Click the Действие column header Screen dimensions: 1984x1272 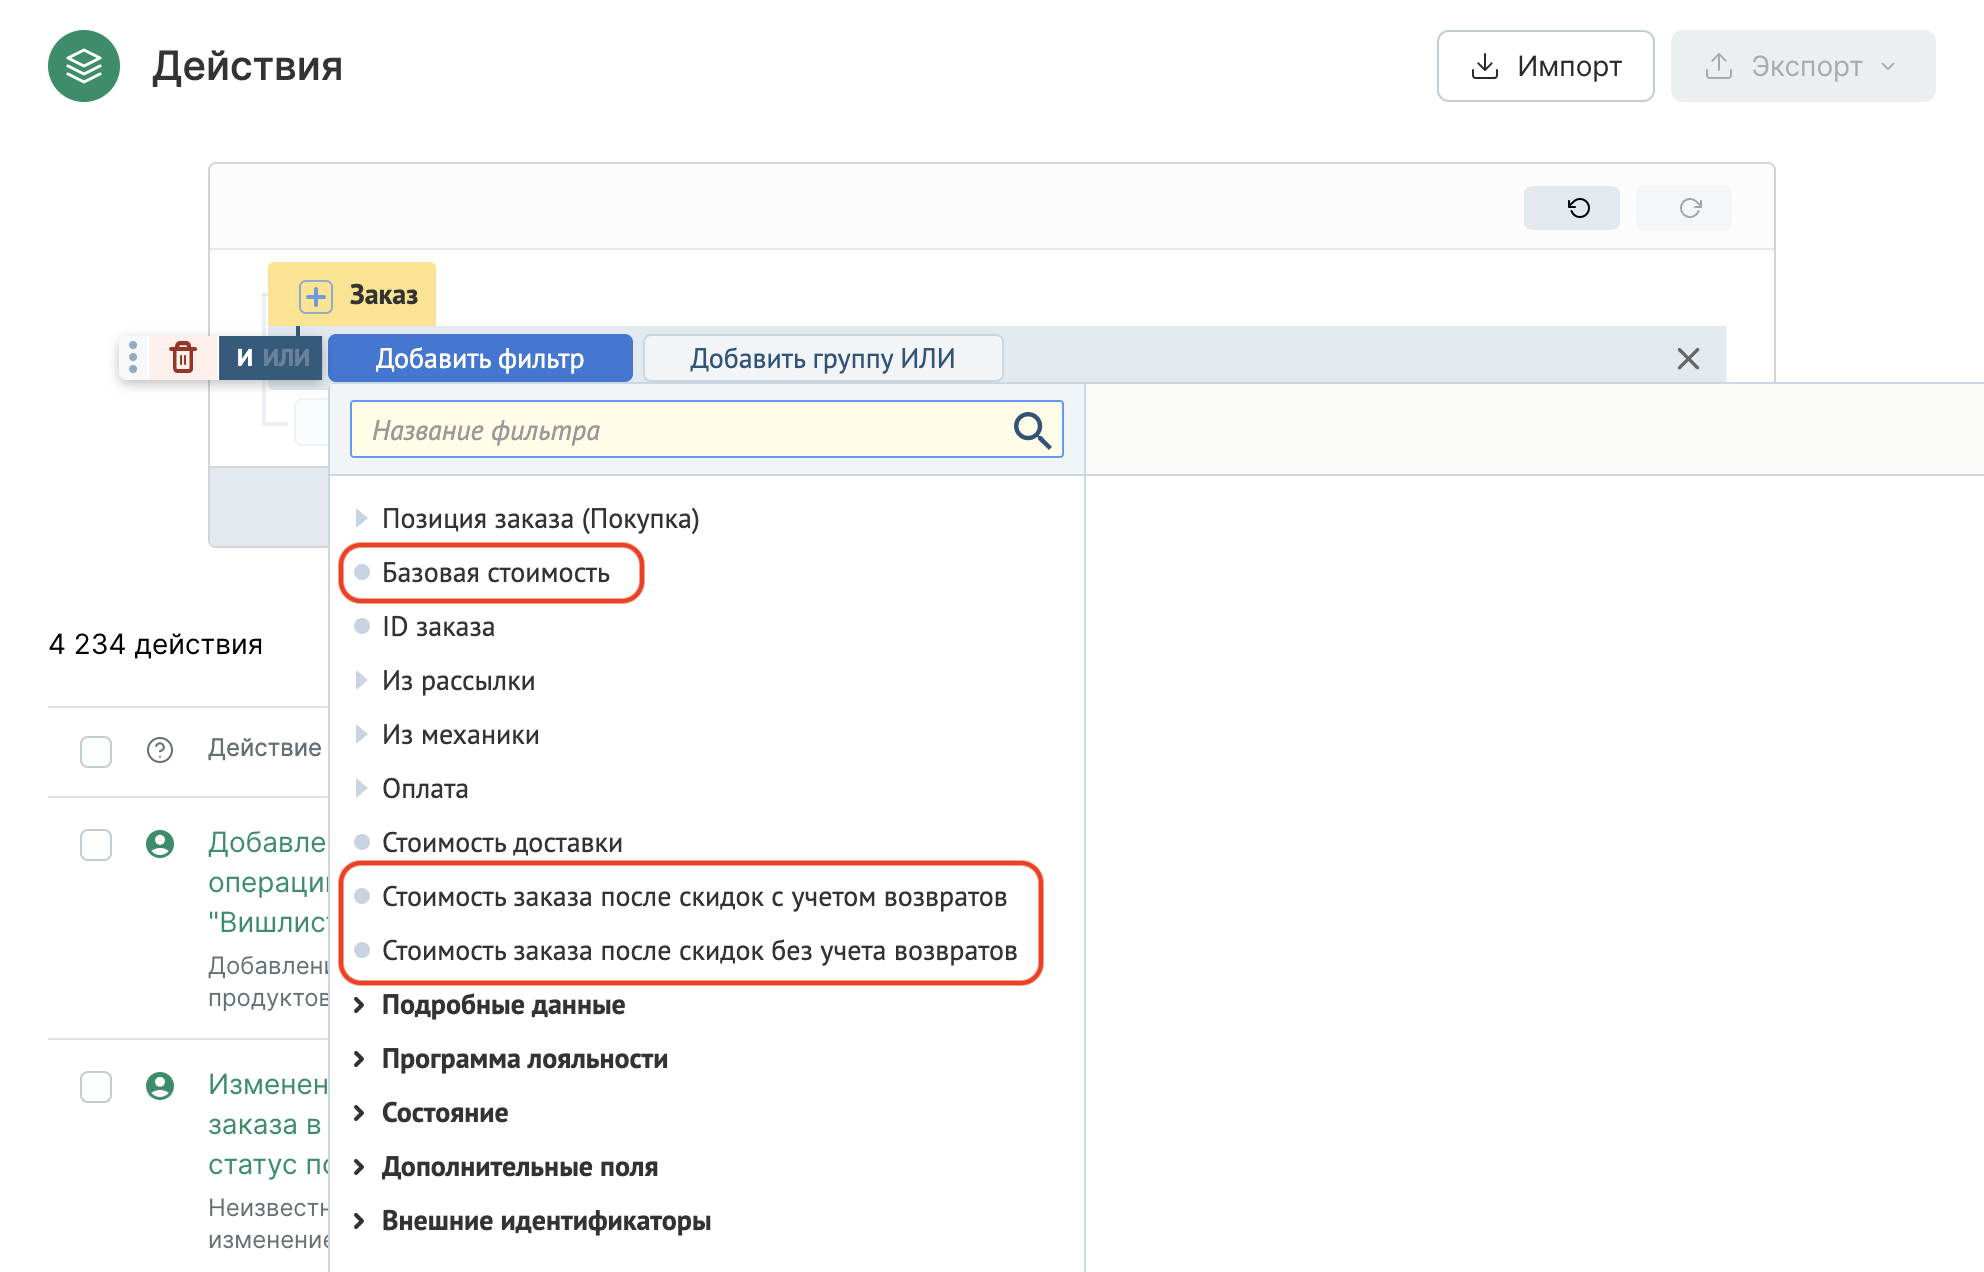click(265, 748)
